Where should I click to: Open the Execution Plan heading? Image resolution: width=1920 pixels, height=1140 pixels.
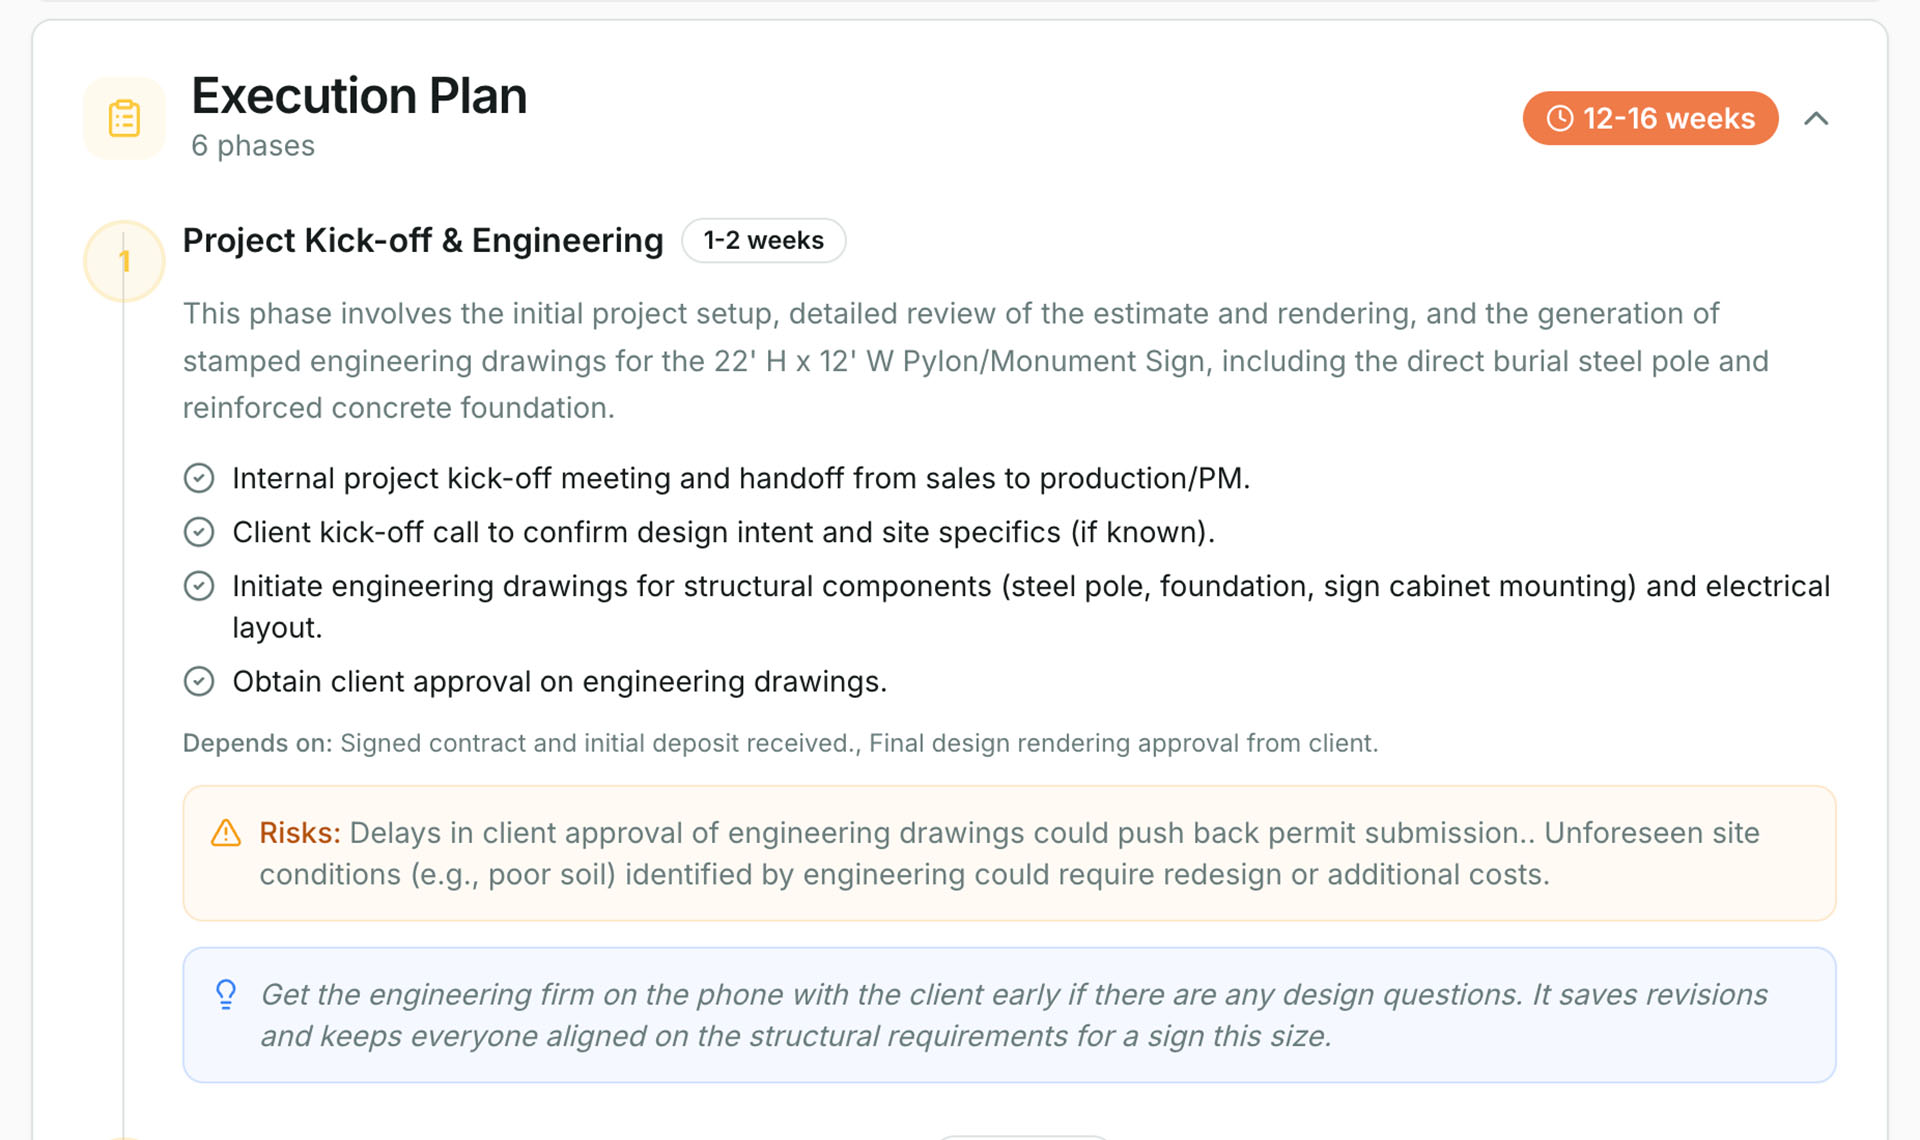coord(359,96)
